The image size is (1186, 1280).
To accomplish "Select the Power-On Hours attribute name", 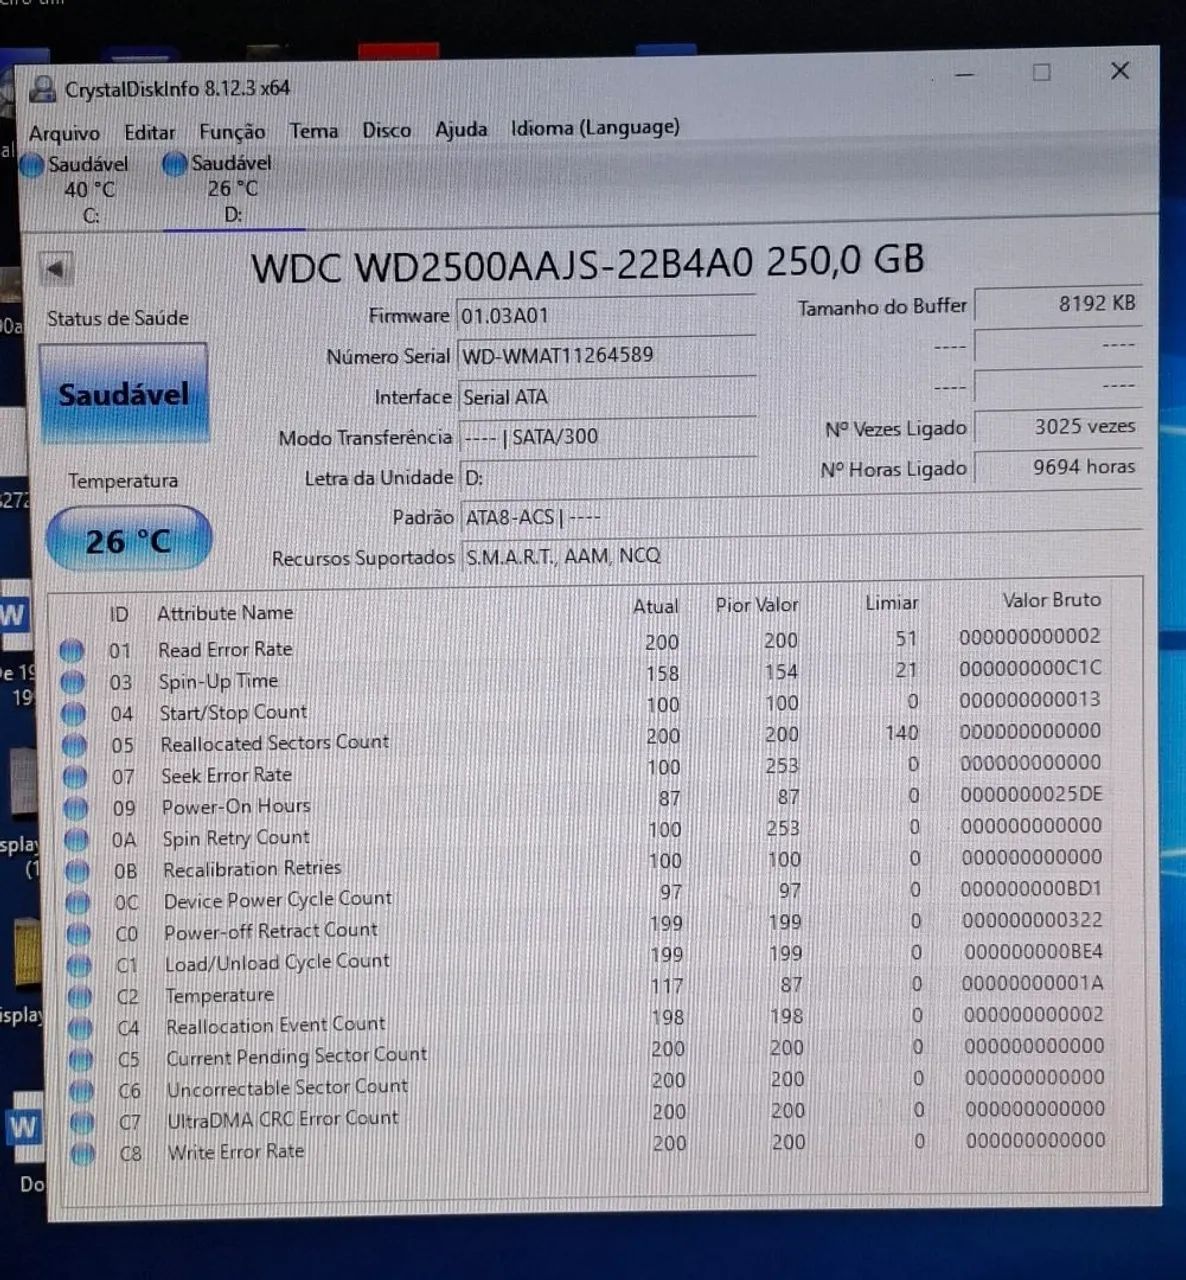I will tap(236, 806).
